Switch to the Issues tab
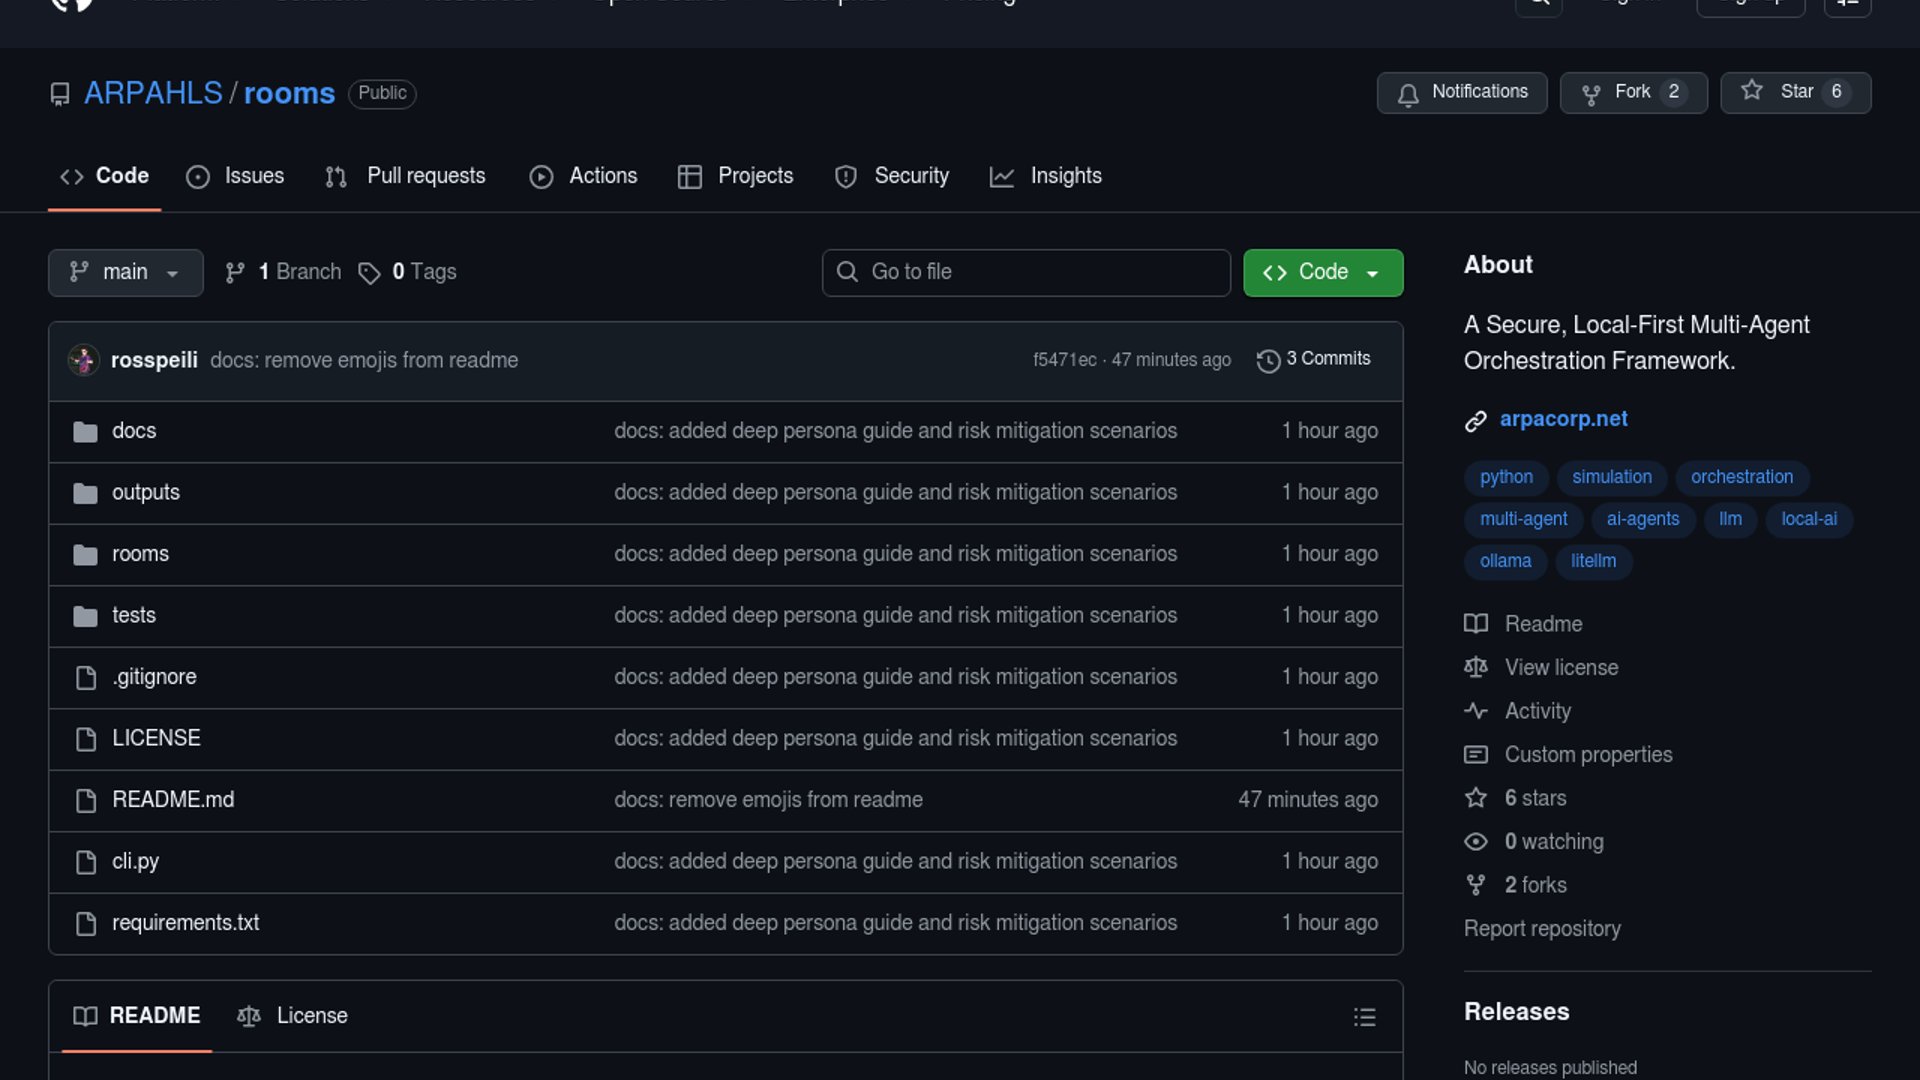The image size is (1920, 1080). click(x=235, y=176)
